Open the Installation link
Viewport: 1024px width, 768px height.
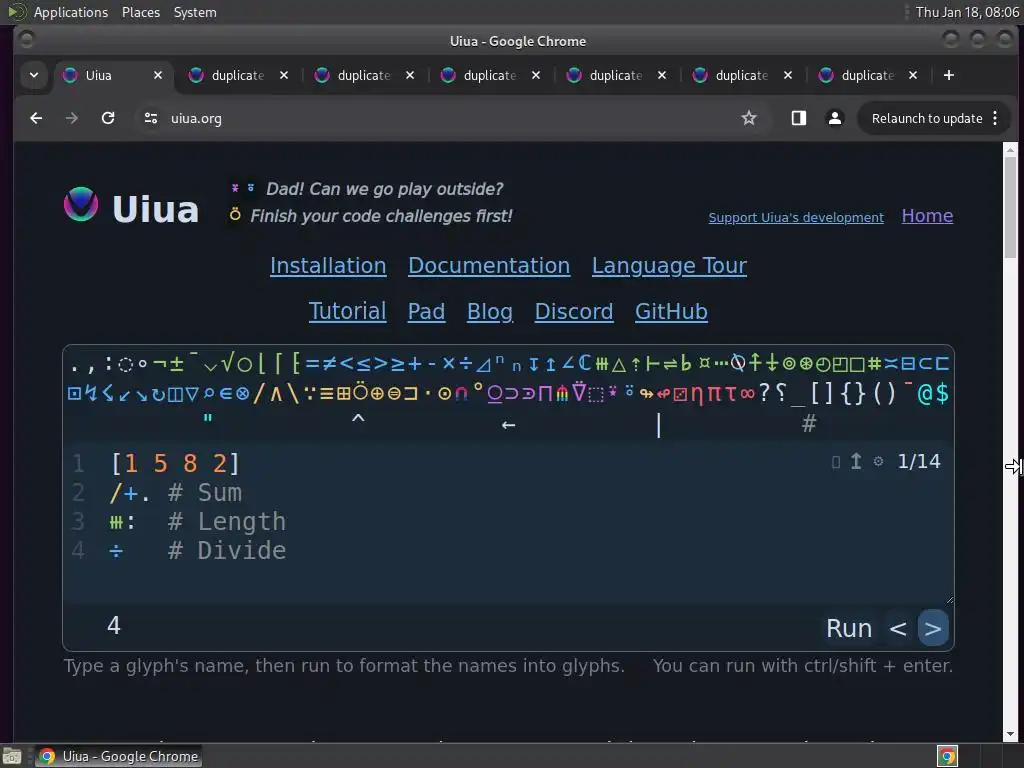point(328,266)
